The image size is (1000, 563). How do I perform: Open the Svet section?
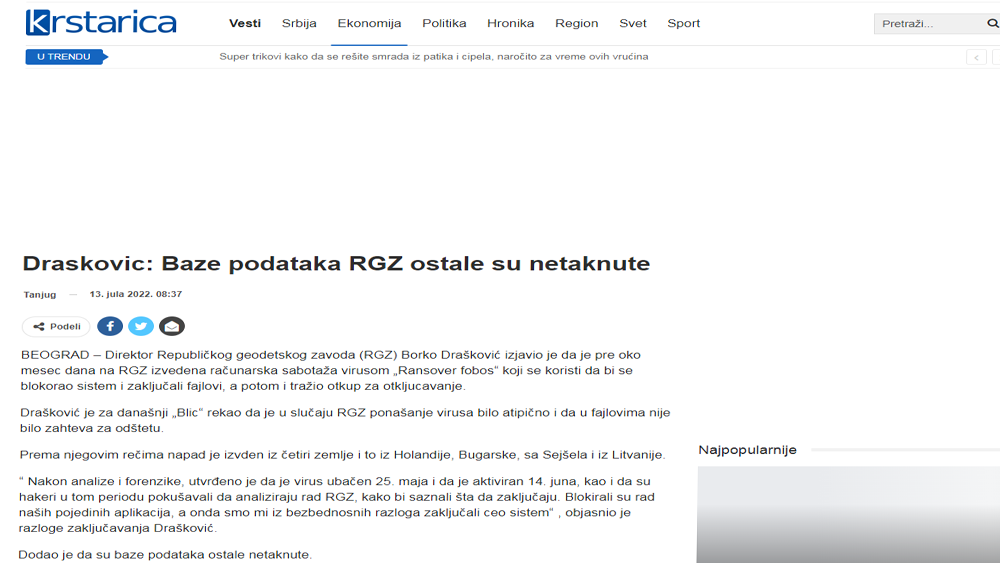point(633,24)
